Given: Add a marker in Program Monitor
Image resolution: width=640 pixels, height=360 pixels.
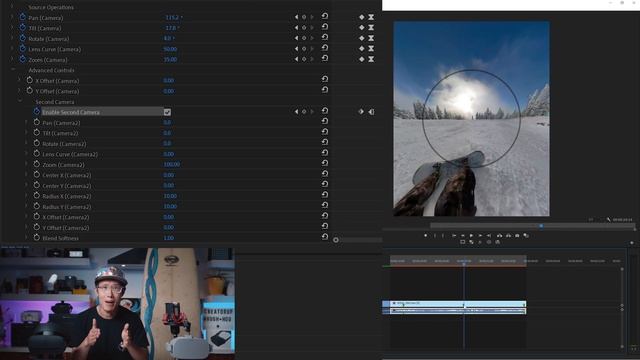Looking at the screenshot, I should point(425,236).
